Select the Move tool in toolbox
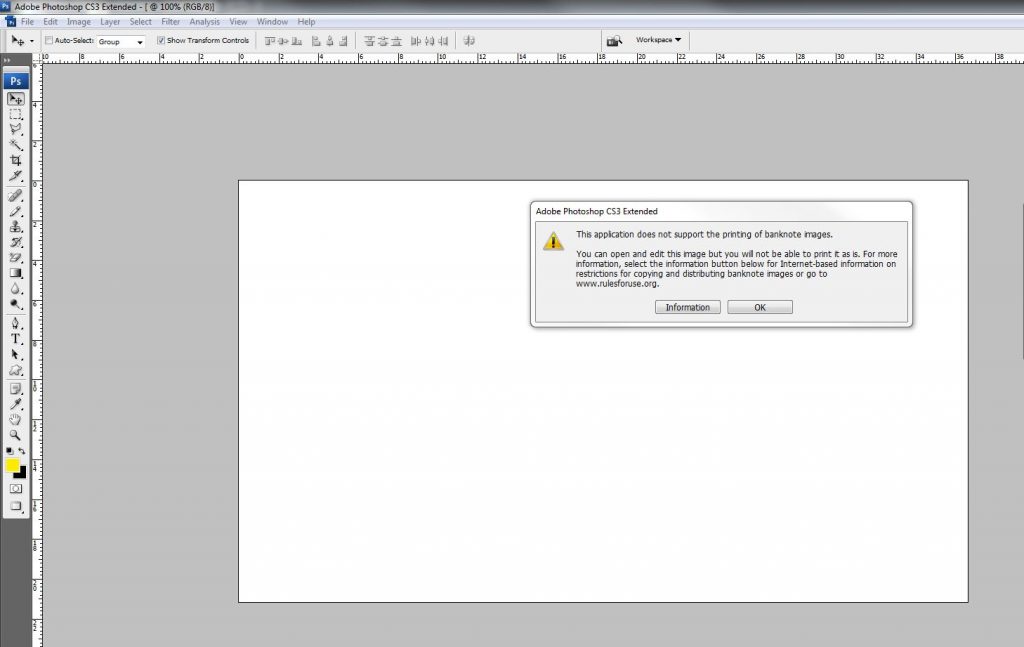 pos(16,99)
